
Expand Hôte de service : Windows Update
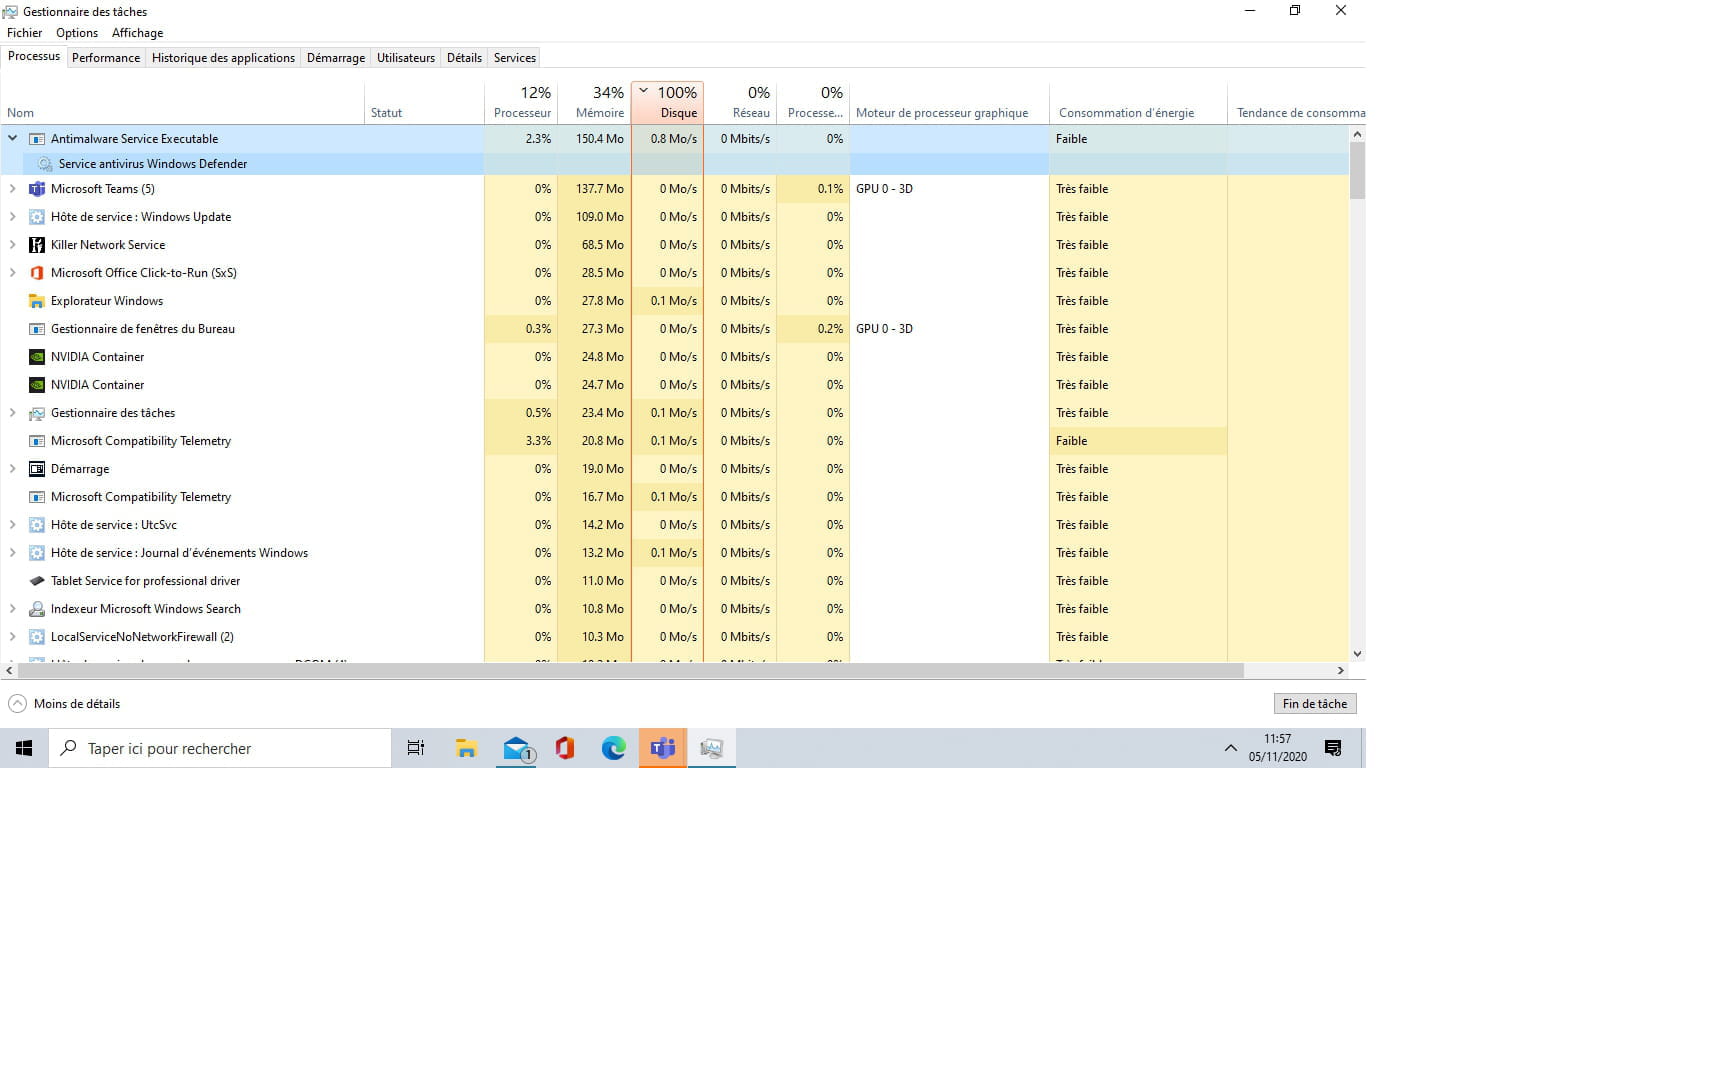(13, 217)
